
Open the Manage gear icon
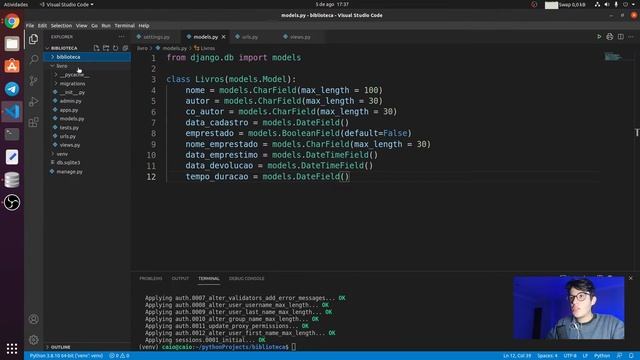(x=33, y=340)
